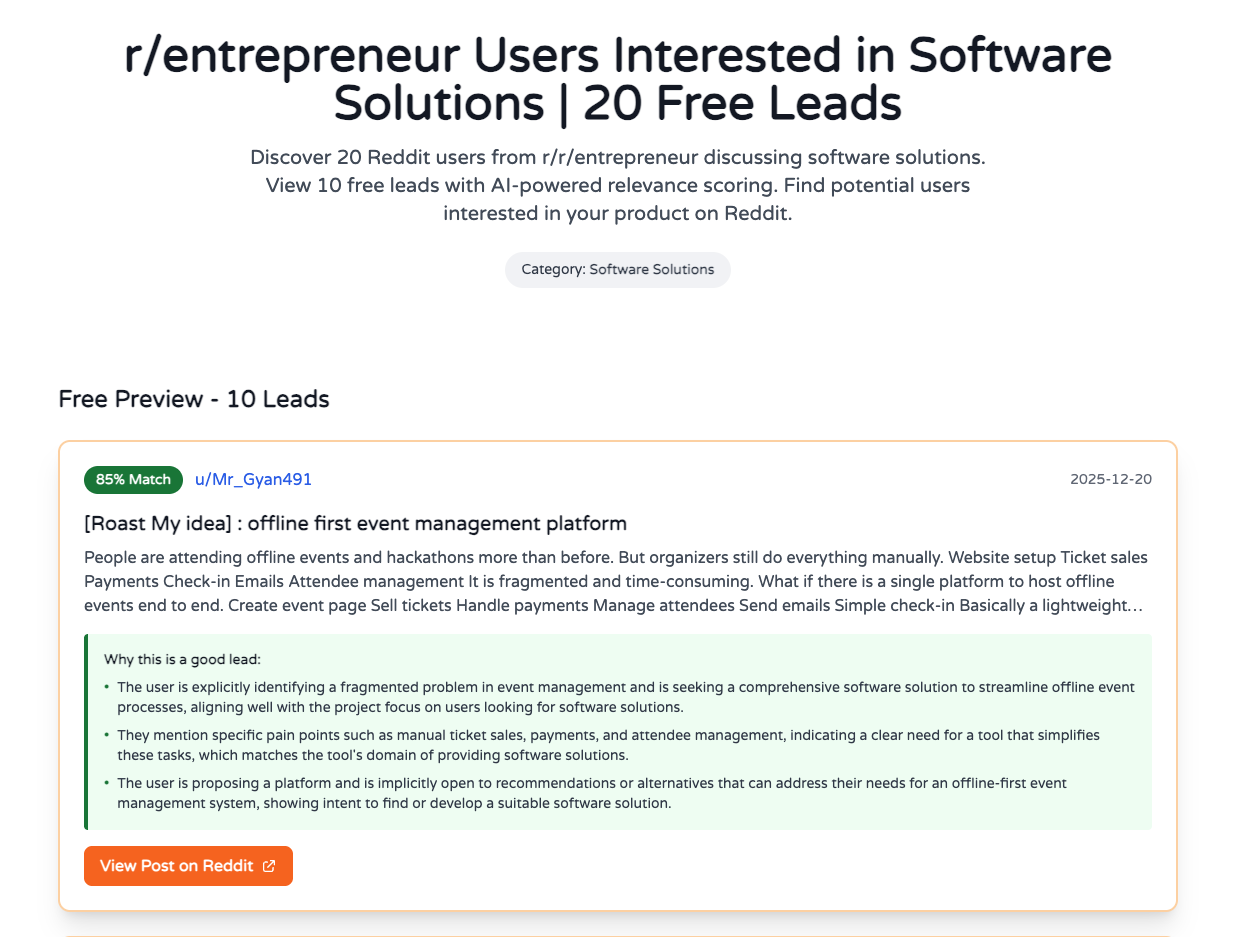Click the 2025-12-20 post date

[1110, 479]
